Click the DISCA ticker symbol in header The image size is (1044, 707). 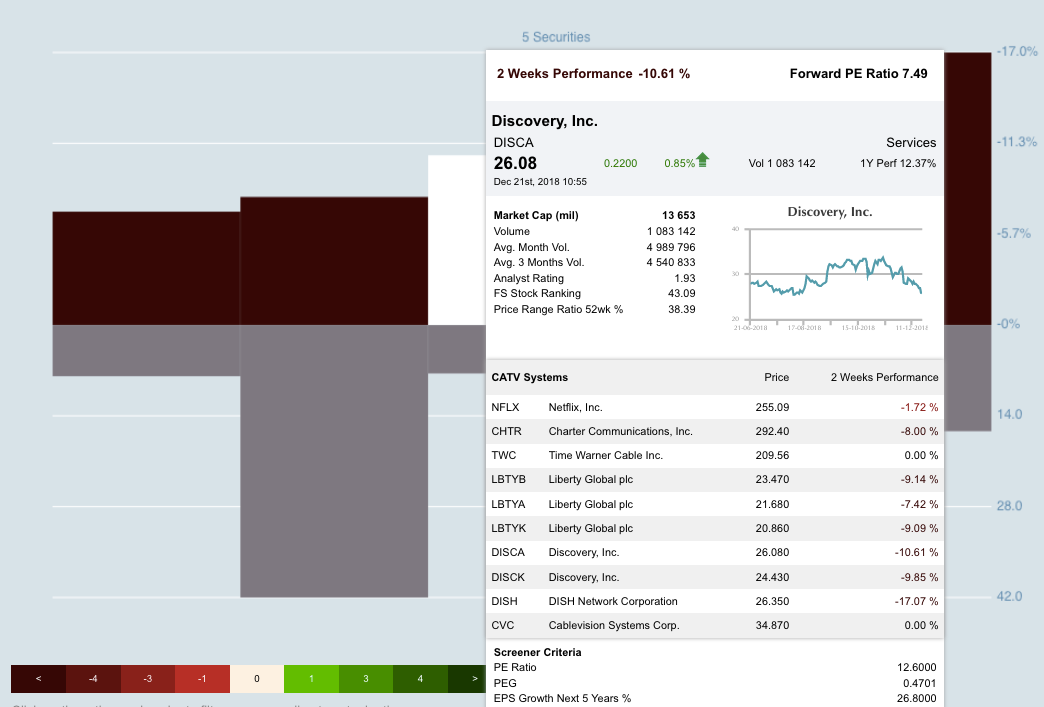click(x=513, y=142)
